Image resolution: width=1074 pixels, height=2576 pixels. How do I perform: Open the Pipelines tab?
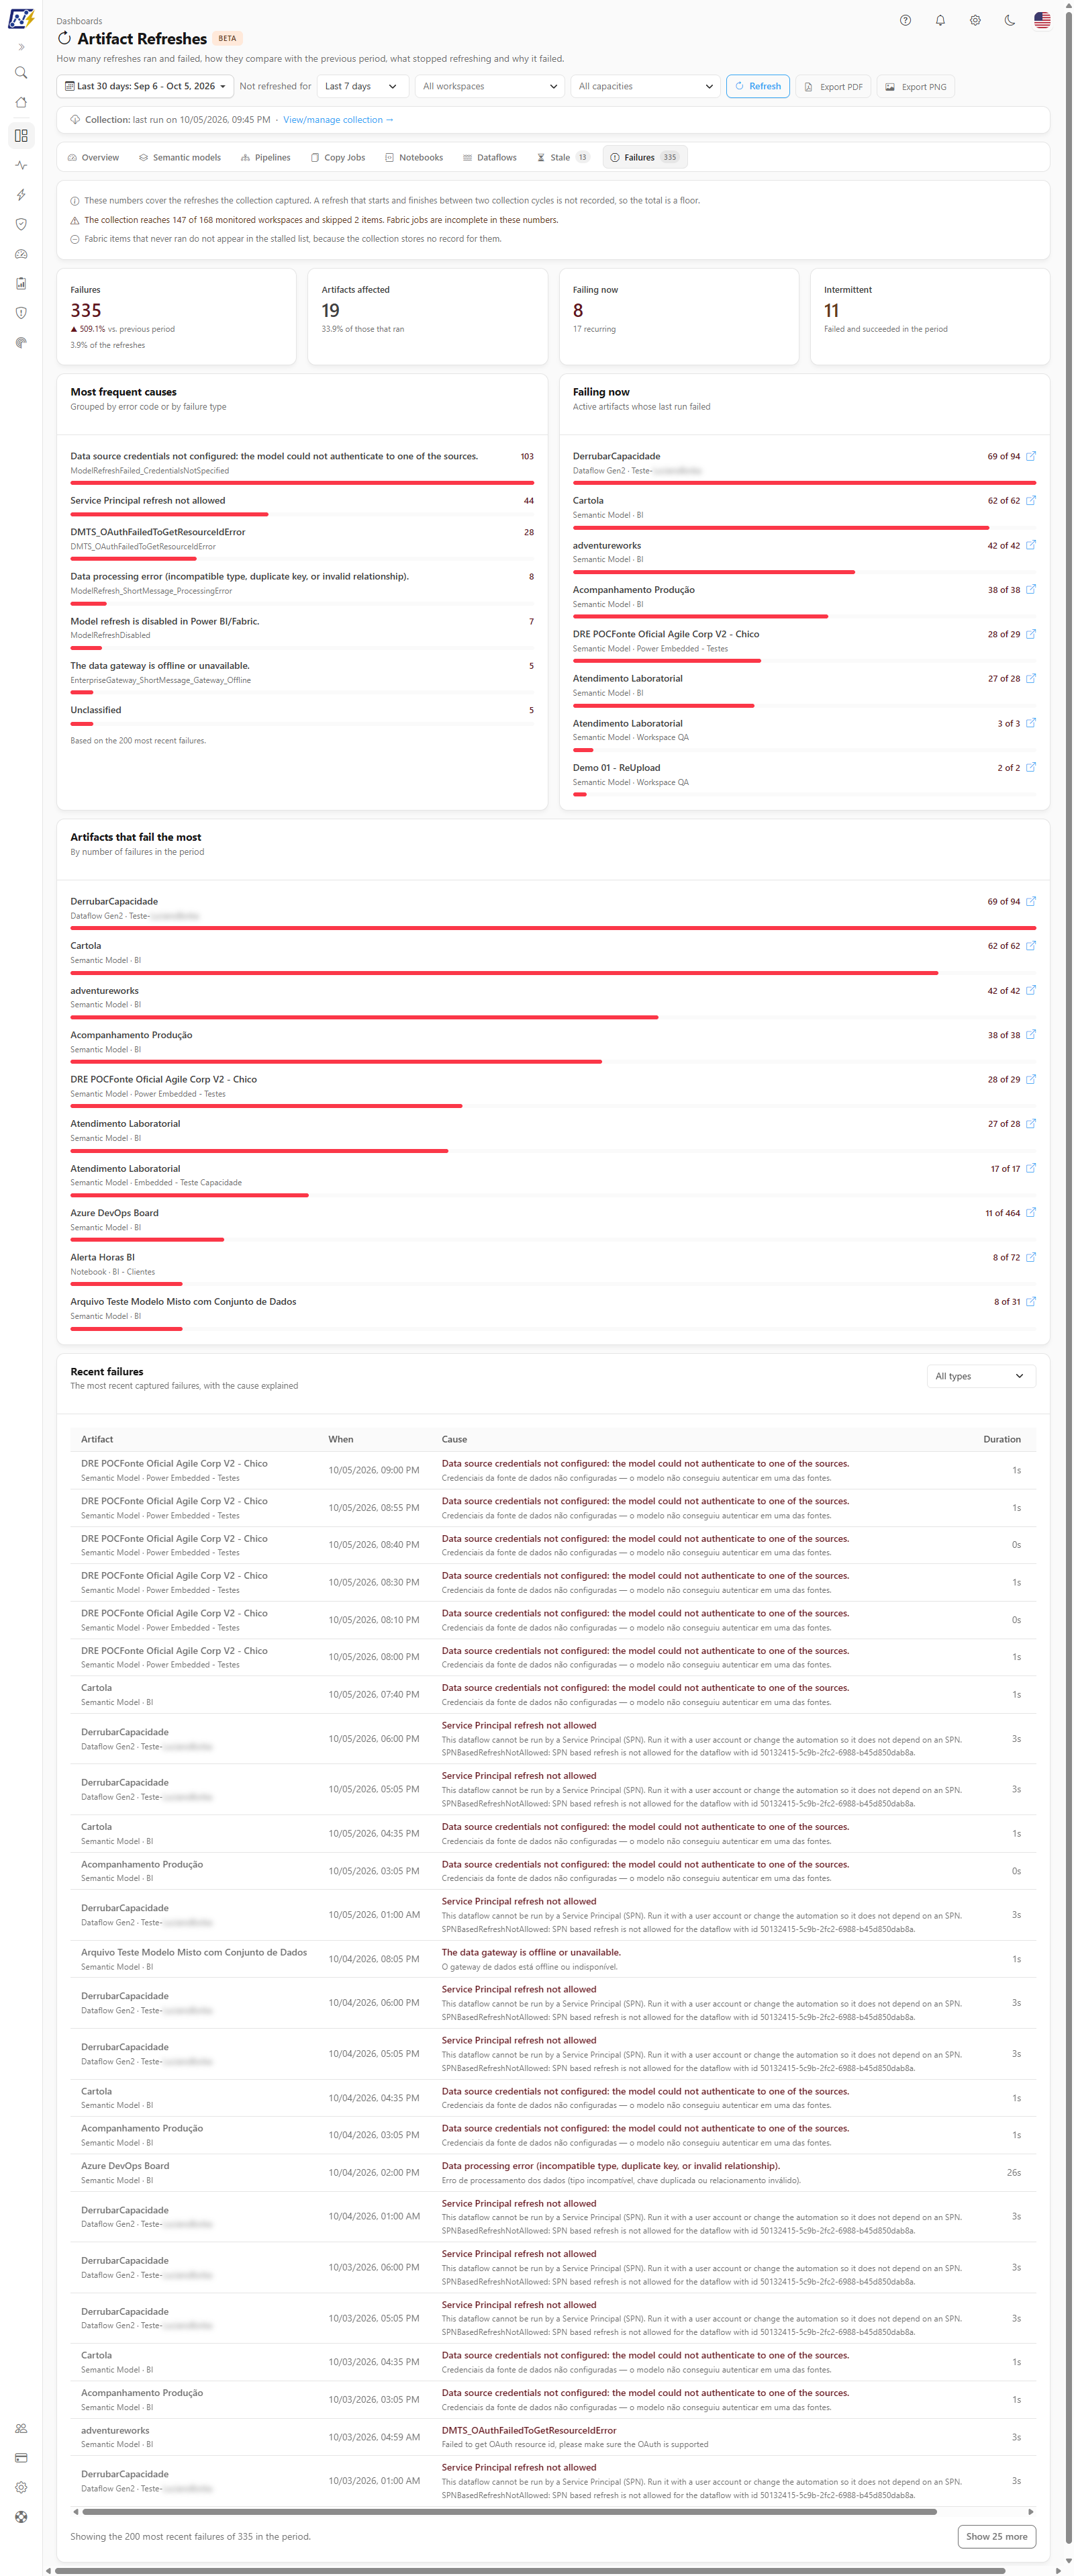[x=266, y=157]
